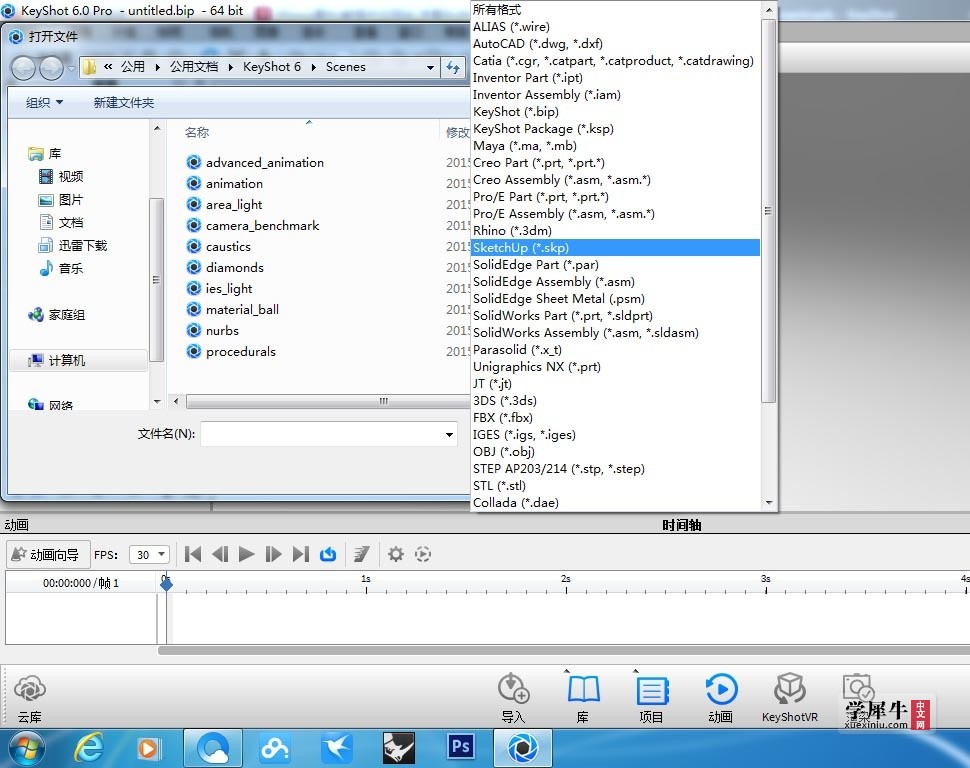Play the animation timeline
970x768 pixels.
click(246, 554)
